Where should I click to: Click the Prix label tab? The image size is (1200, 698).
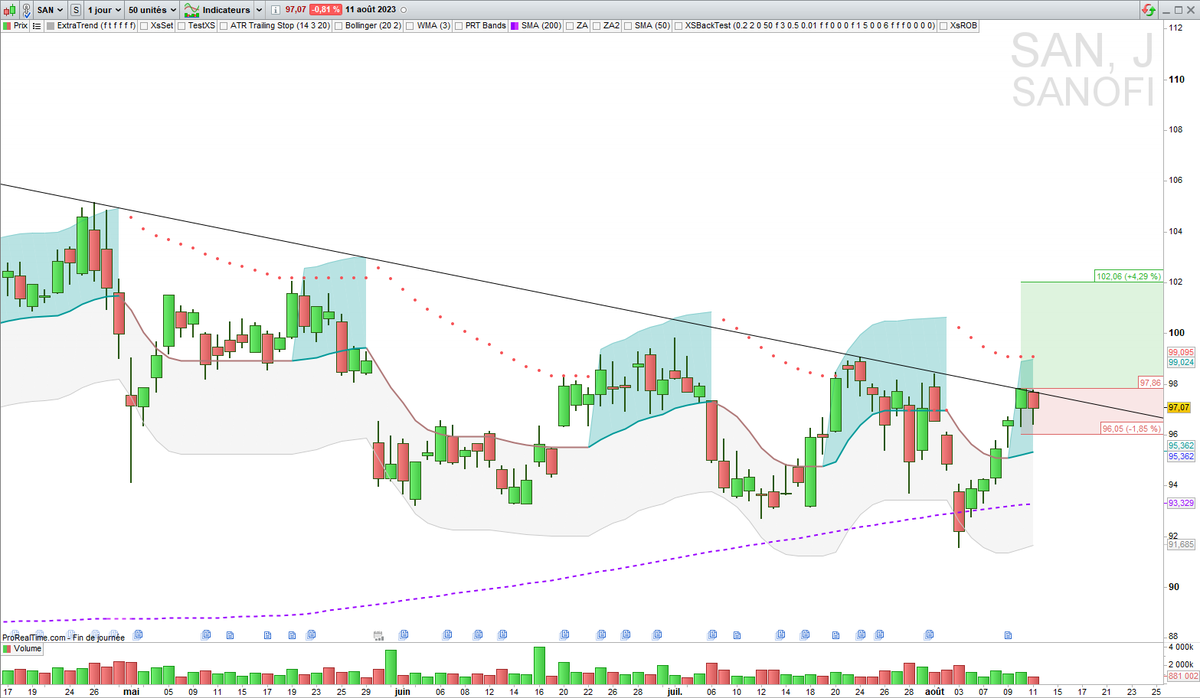20,25
